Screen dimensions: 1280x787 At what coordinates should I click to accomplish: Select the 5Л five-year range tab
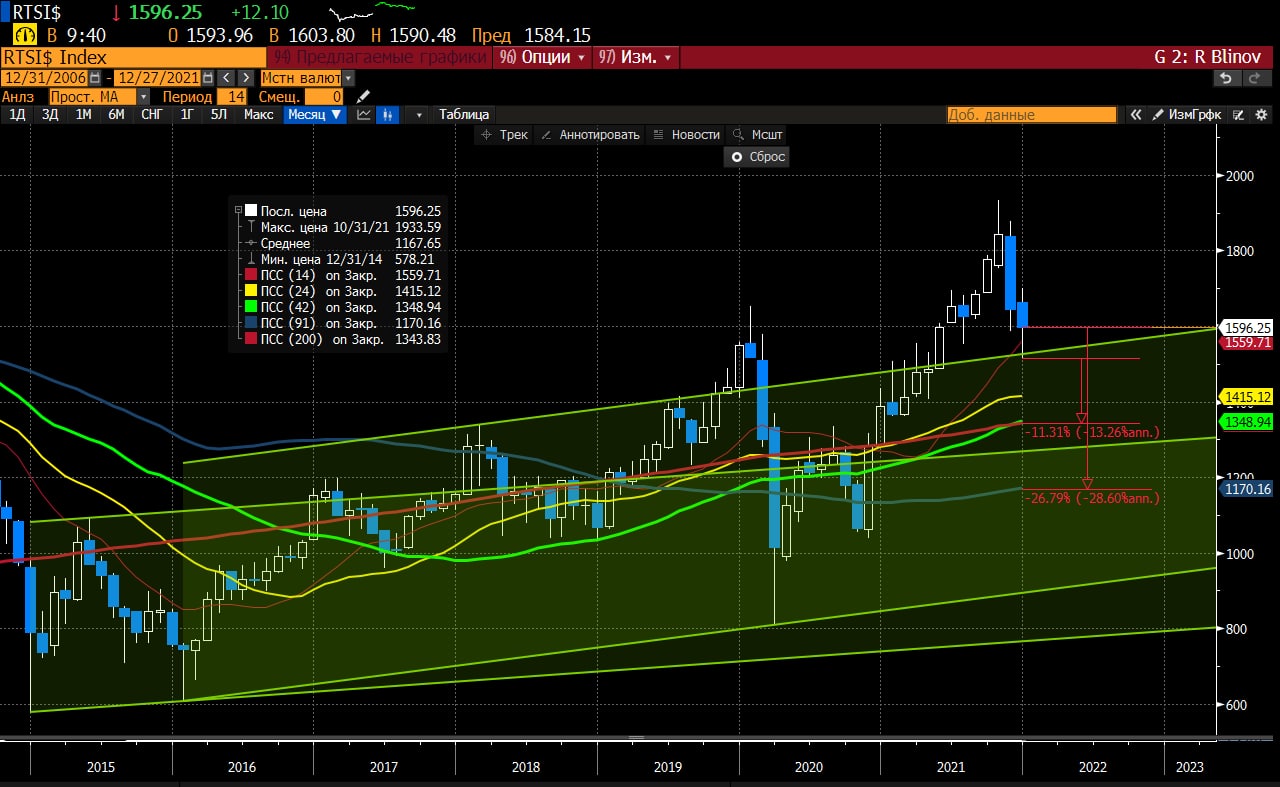(x=219, y=114)
